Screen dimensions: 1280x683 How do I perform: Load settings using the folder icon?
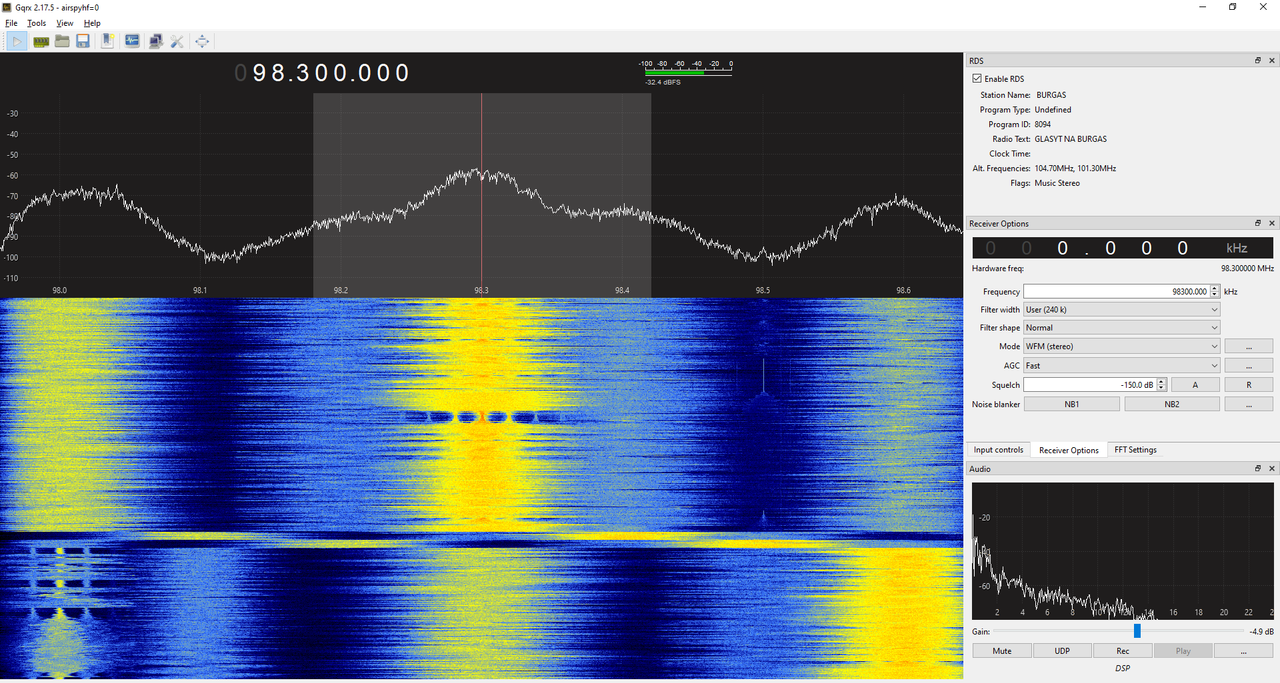(x=62, y=41)
